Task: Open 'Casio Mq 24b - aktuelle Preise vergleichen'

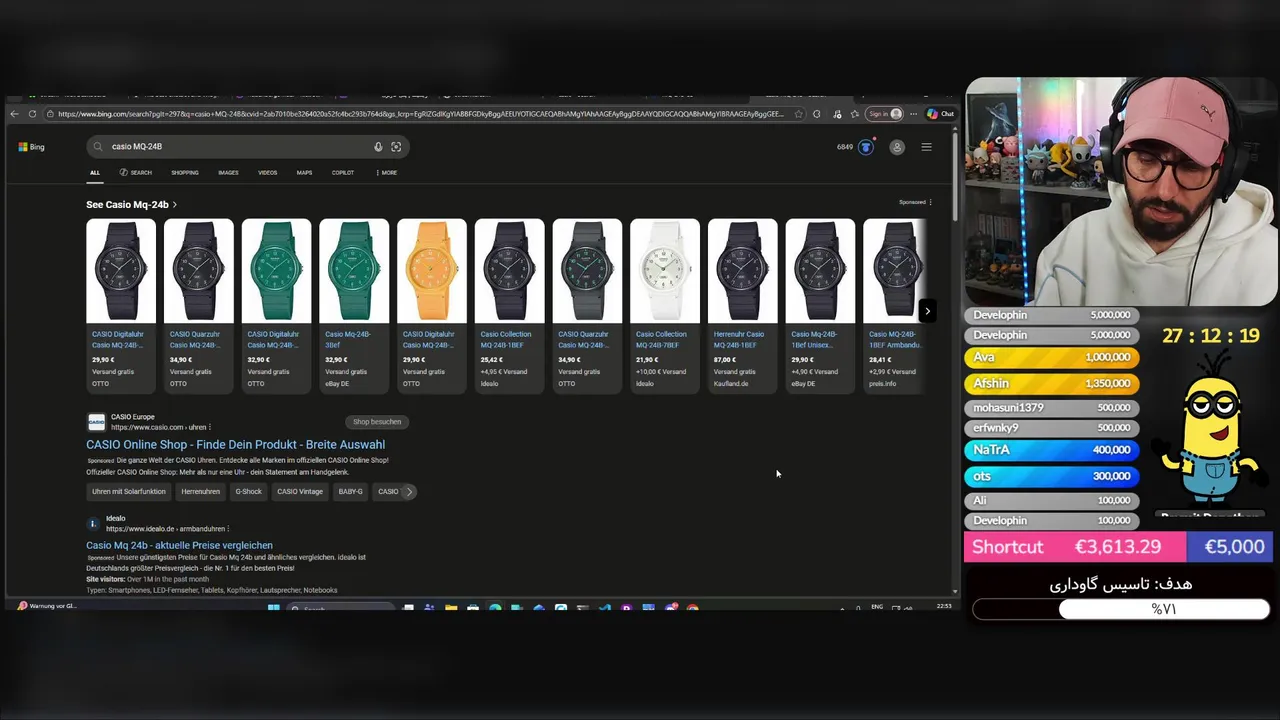Action: click(179, 546)
